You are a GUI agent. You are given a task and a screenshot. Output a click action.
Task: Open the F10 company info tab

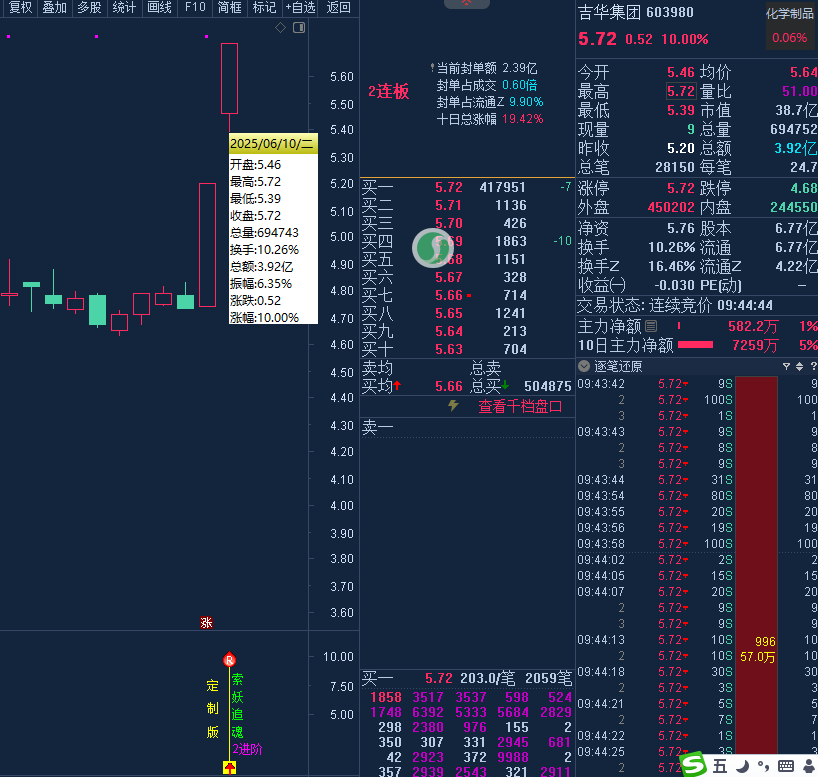(x=195, y=8)
